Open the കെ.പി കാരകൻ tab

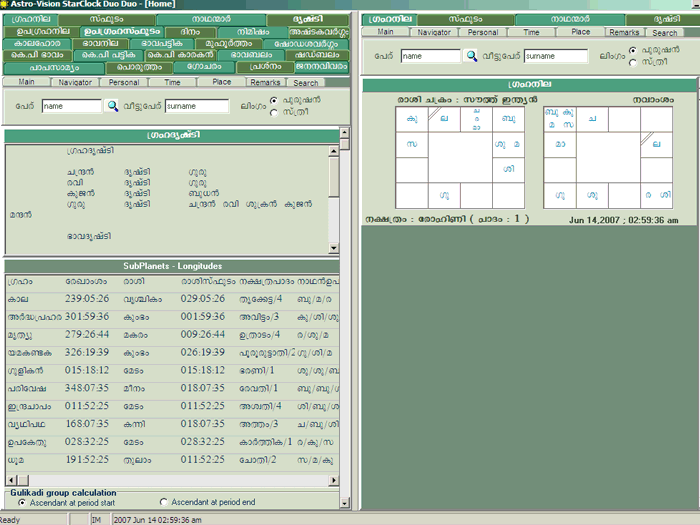coord(181,55)
